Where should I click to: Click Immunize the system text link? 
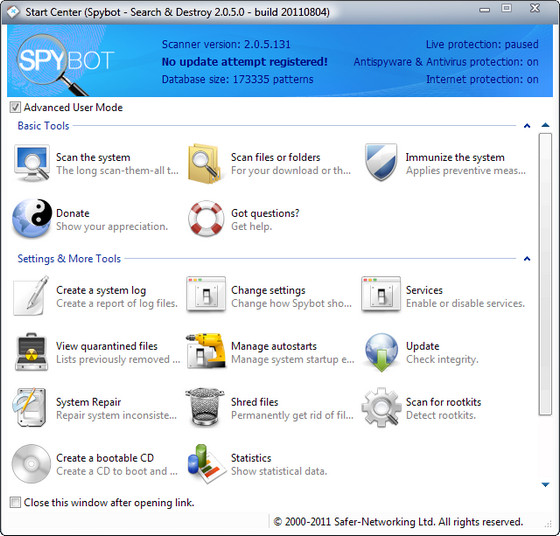click(x=455, y=157)
